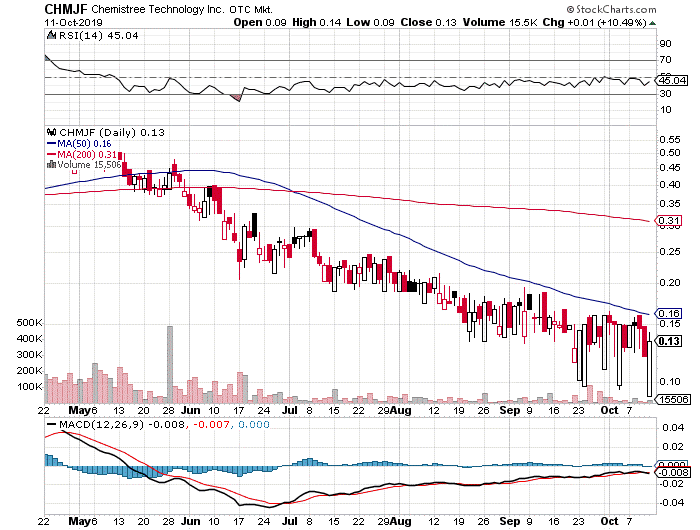Viewport: 700px width, 530px height.
Task: Click the 0.16 MA(50) value tag on the price axis
Action: [x=669, y=313]
